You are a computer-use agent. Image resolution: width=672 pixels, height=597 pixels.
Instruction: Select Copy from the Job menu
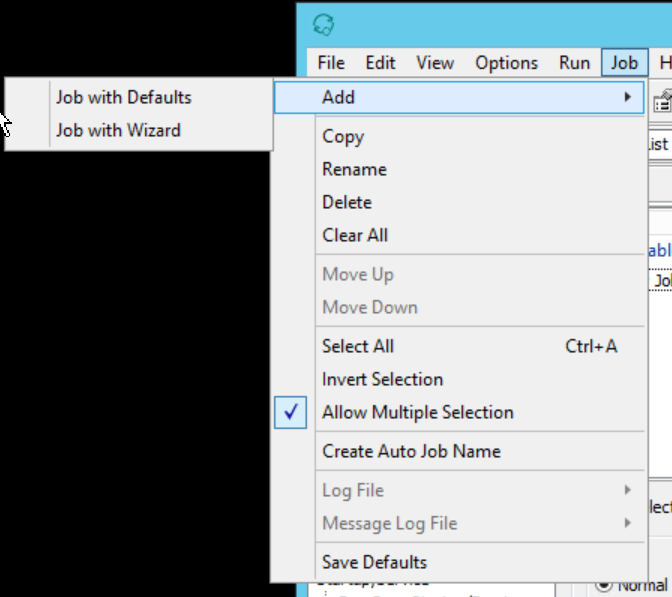[343, 137]
